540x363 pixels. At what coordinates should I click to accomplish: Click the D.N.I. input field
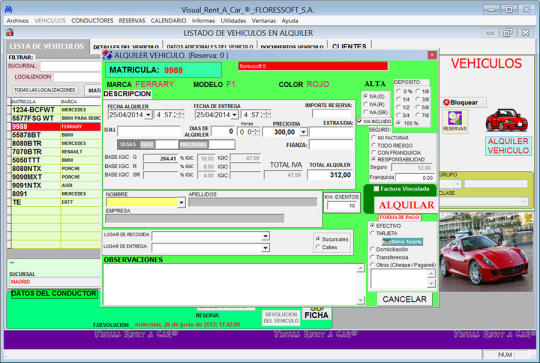tap(149, 131)
